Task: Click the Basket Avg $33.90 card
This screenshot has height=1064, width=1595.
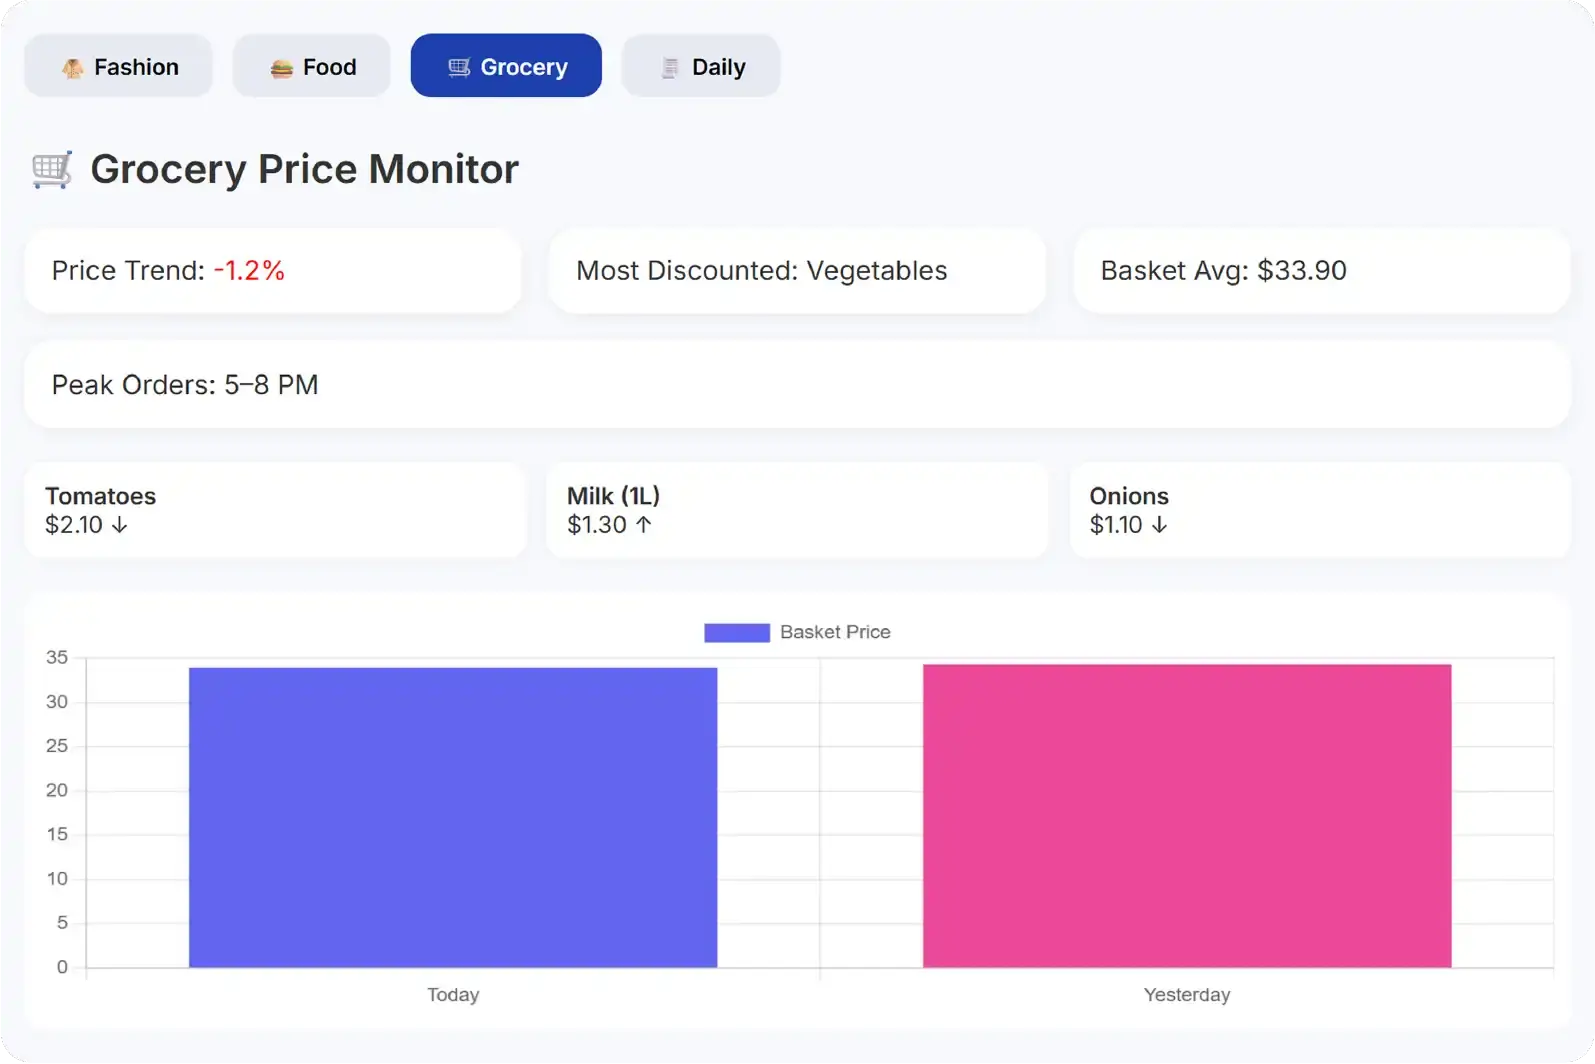Action: click(1321, 271)
